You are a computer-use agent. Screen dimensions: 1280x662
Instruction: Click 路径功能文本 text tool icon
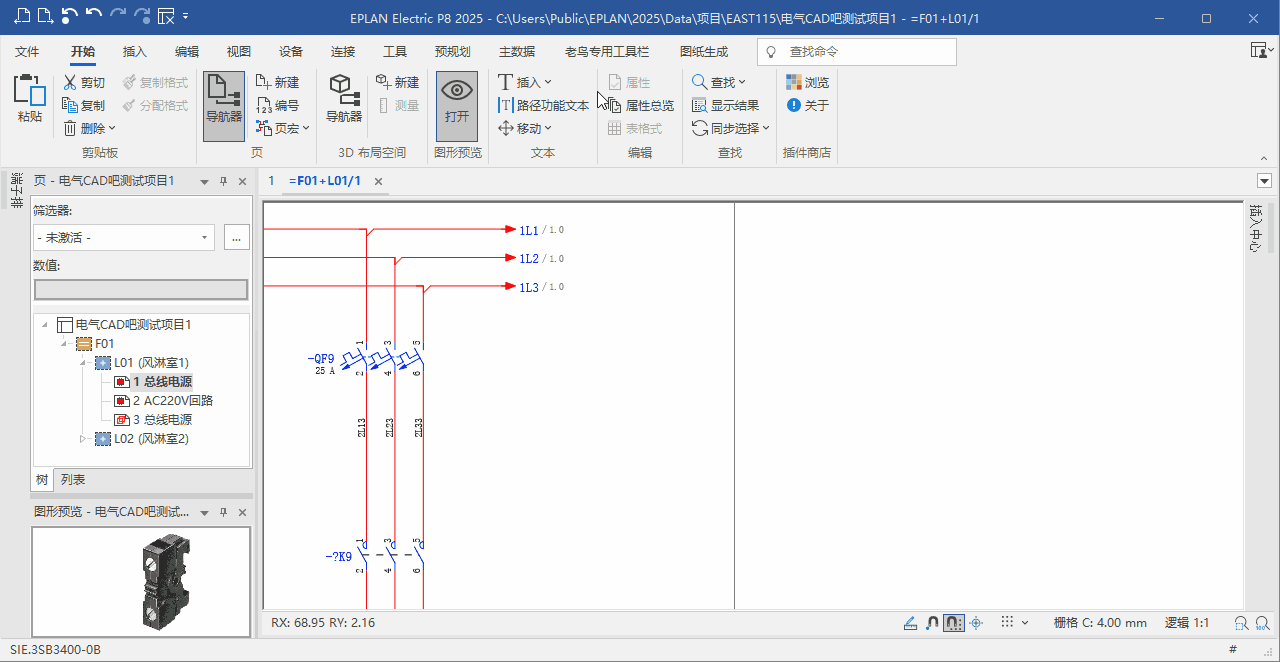tap(506, 105)
